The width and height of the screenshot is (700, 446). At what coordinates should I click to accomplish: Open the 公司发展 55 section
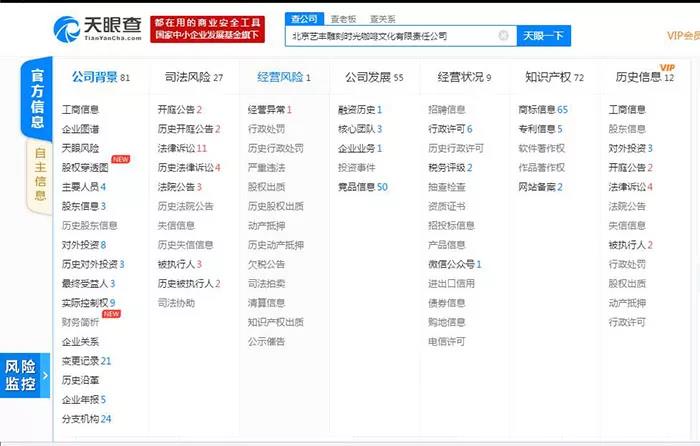click(x=374, y=77)
